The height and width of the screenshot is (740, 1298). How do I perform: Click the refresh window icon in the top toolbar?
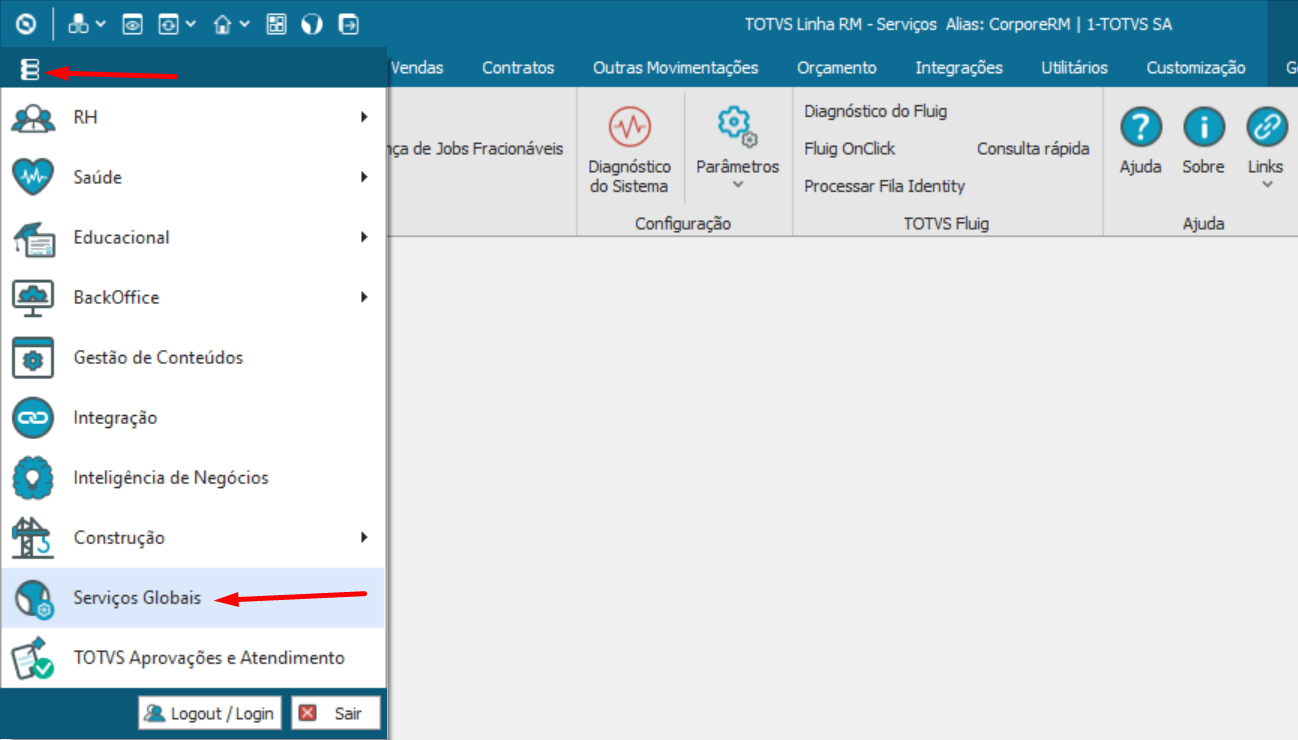pos(168,24)
